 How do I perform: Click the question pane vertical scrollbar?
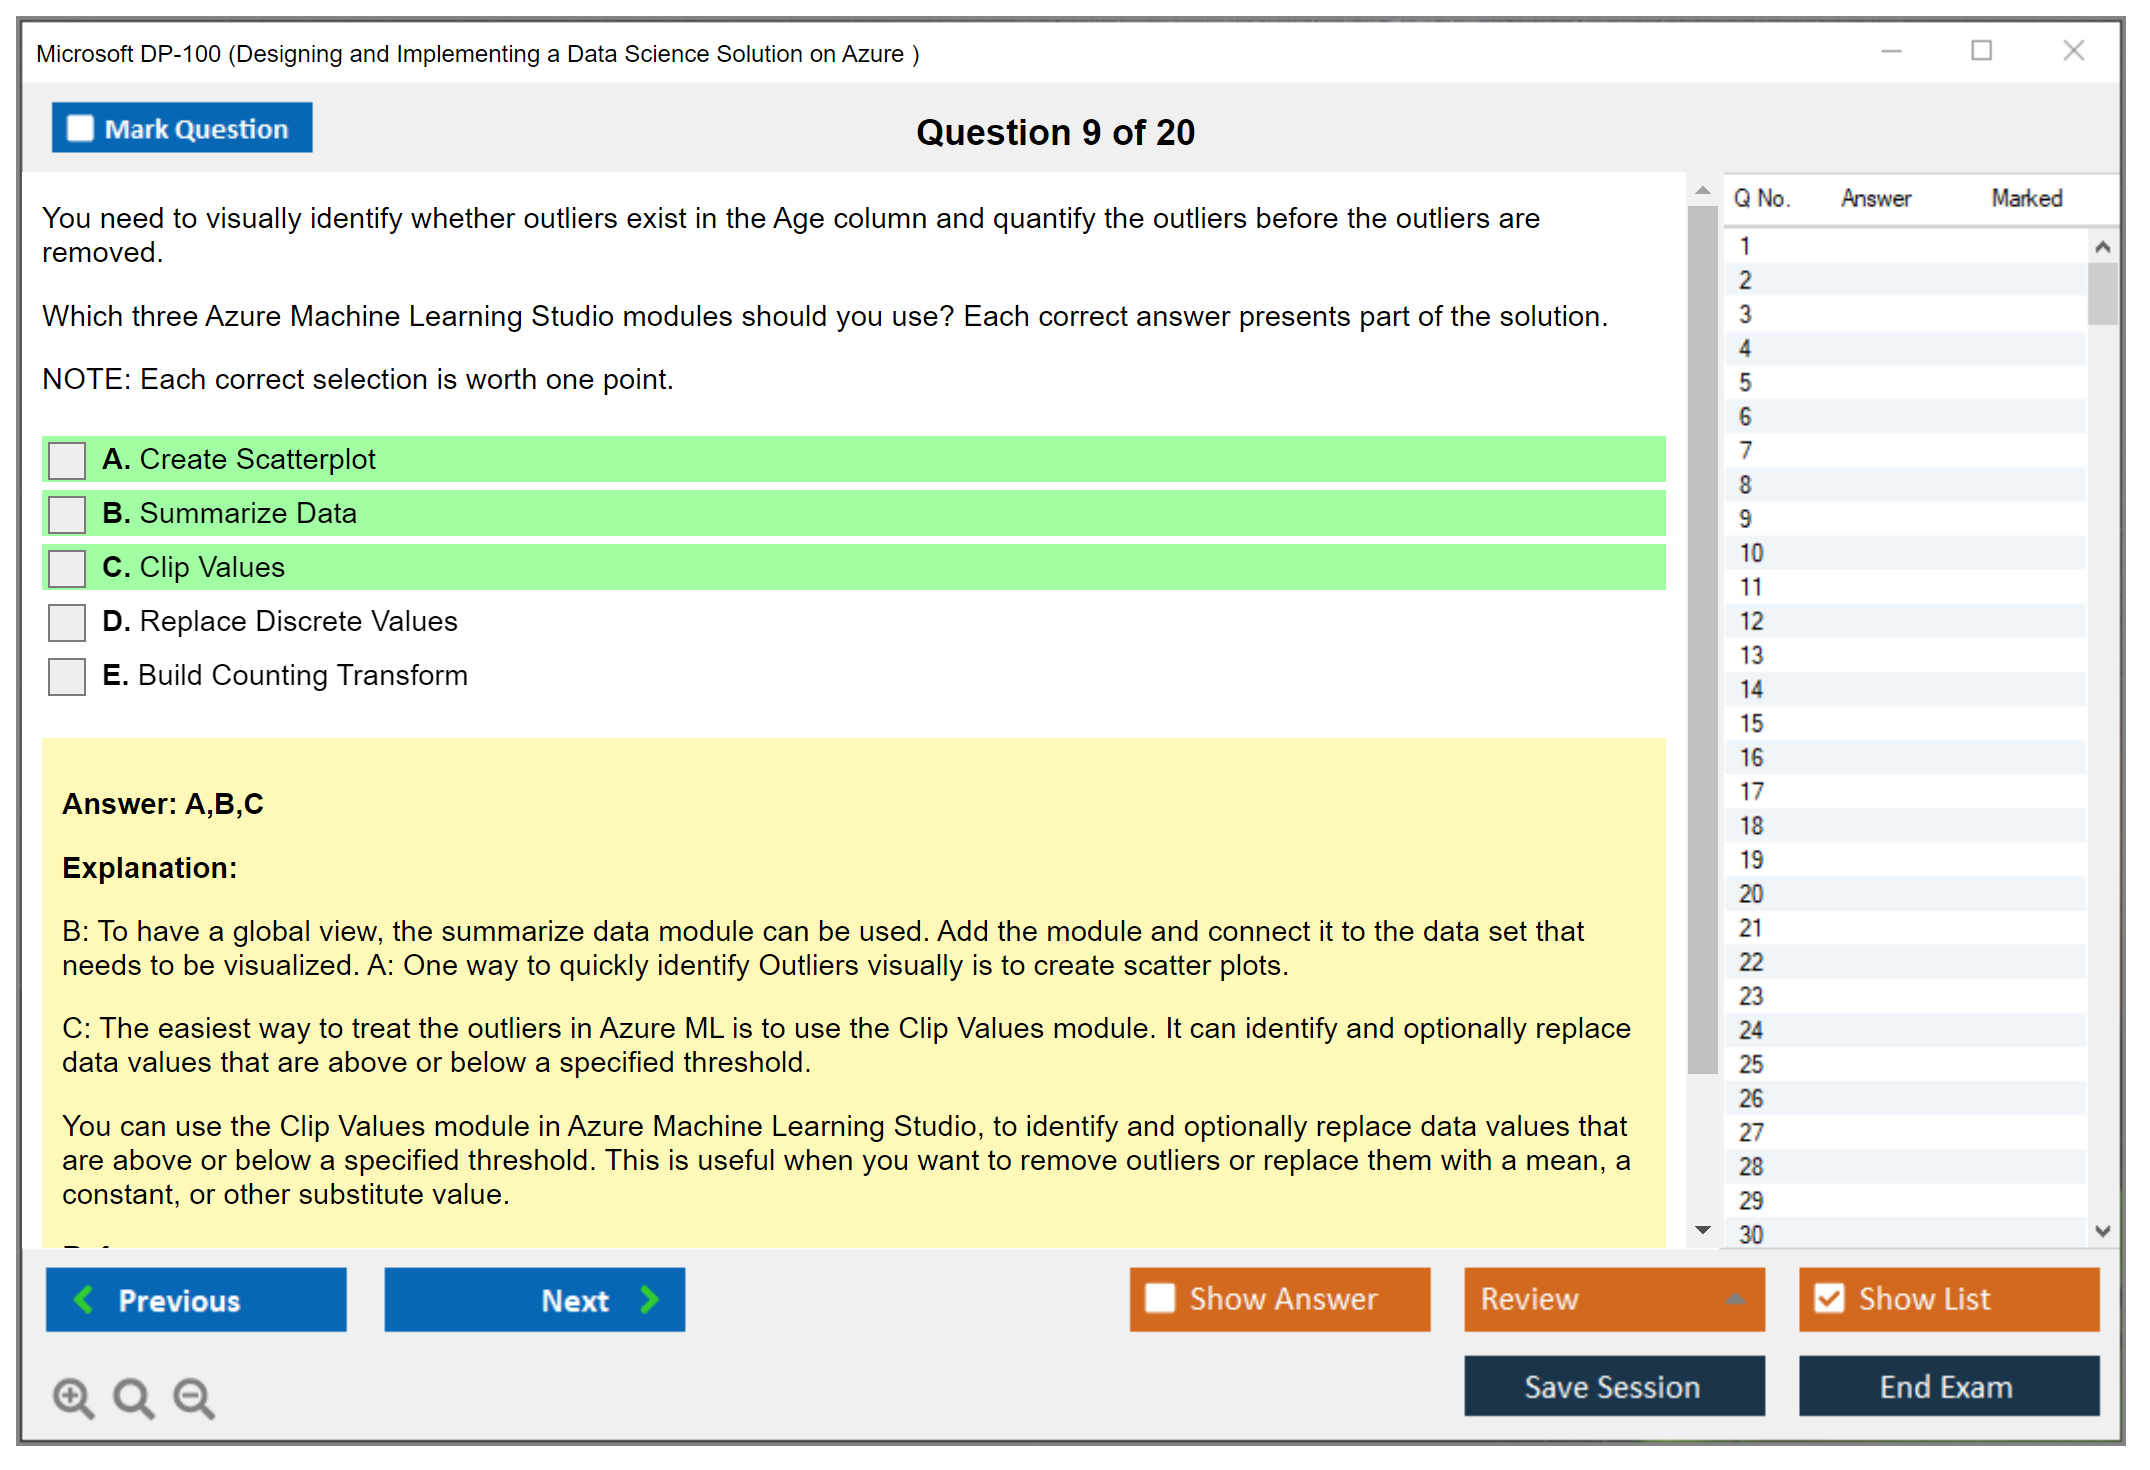pyautogui.click(x=1702, y=640)
